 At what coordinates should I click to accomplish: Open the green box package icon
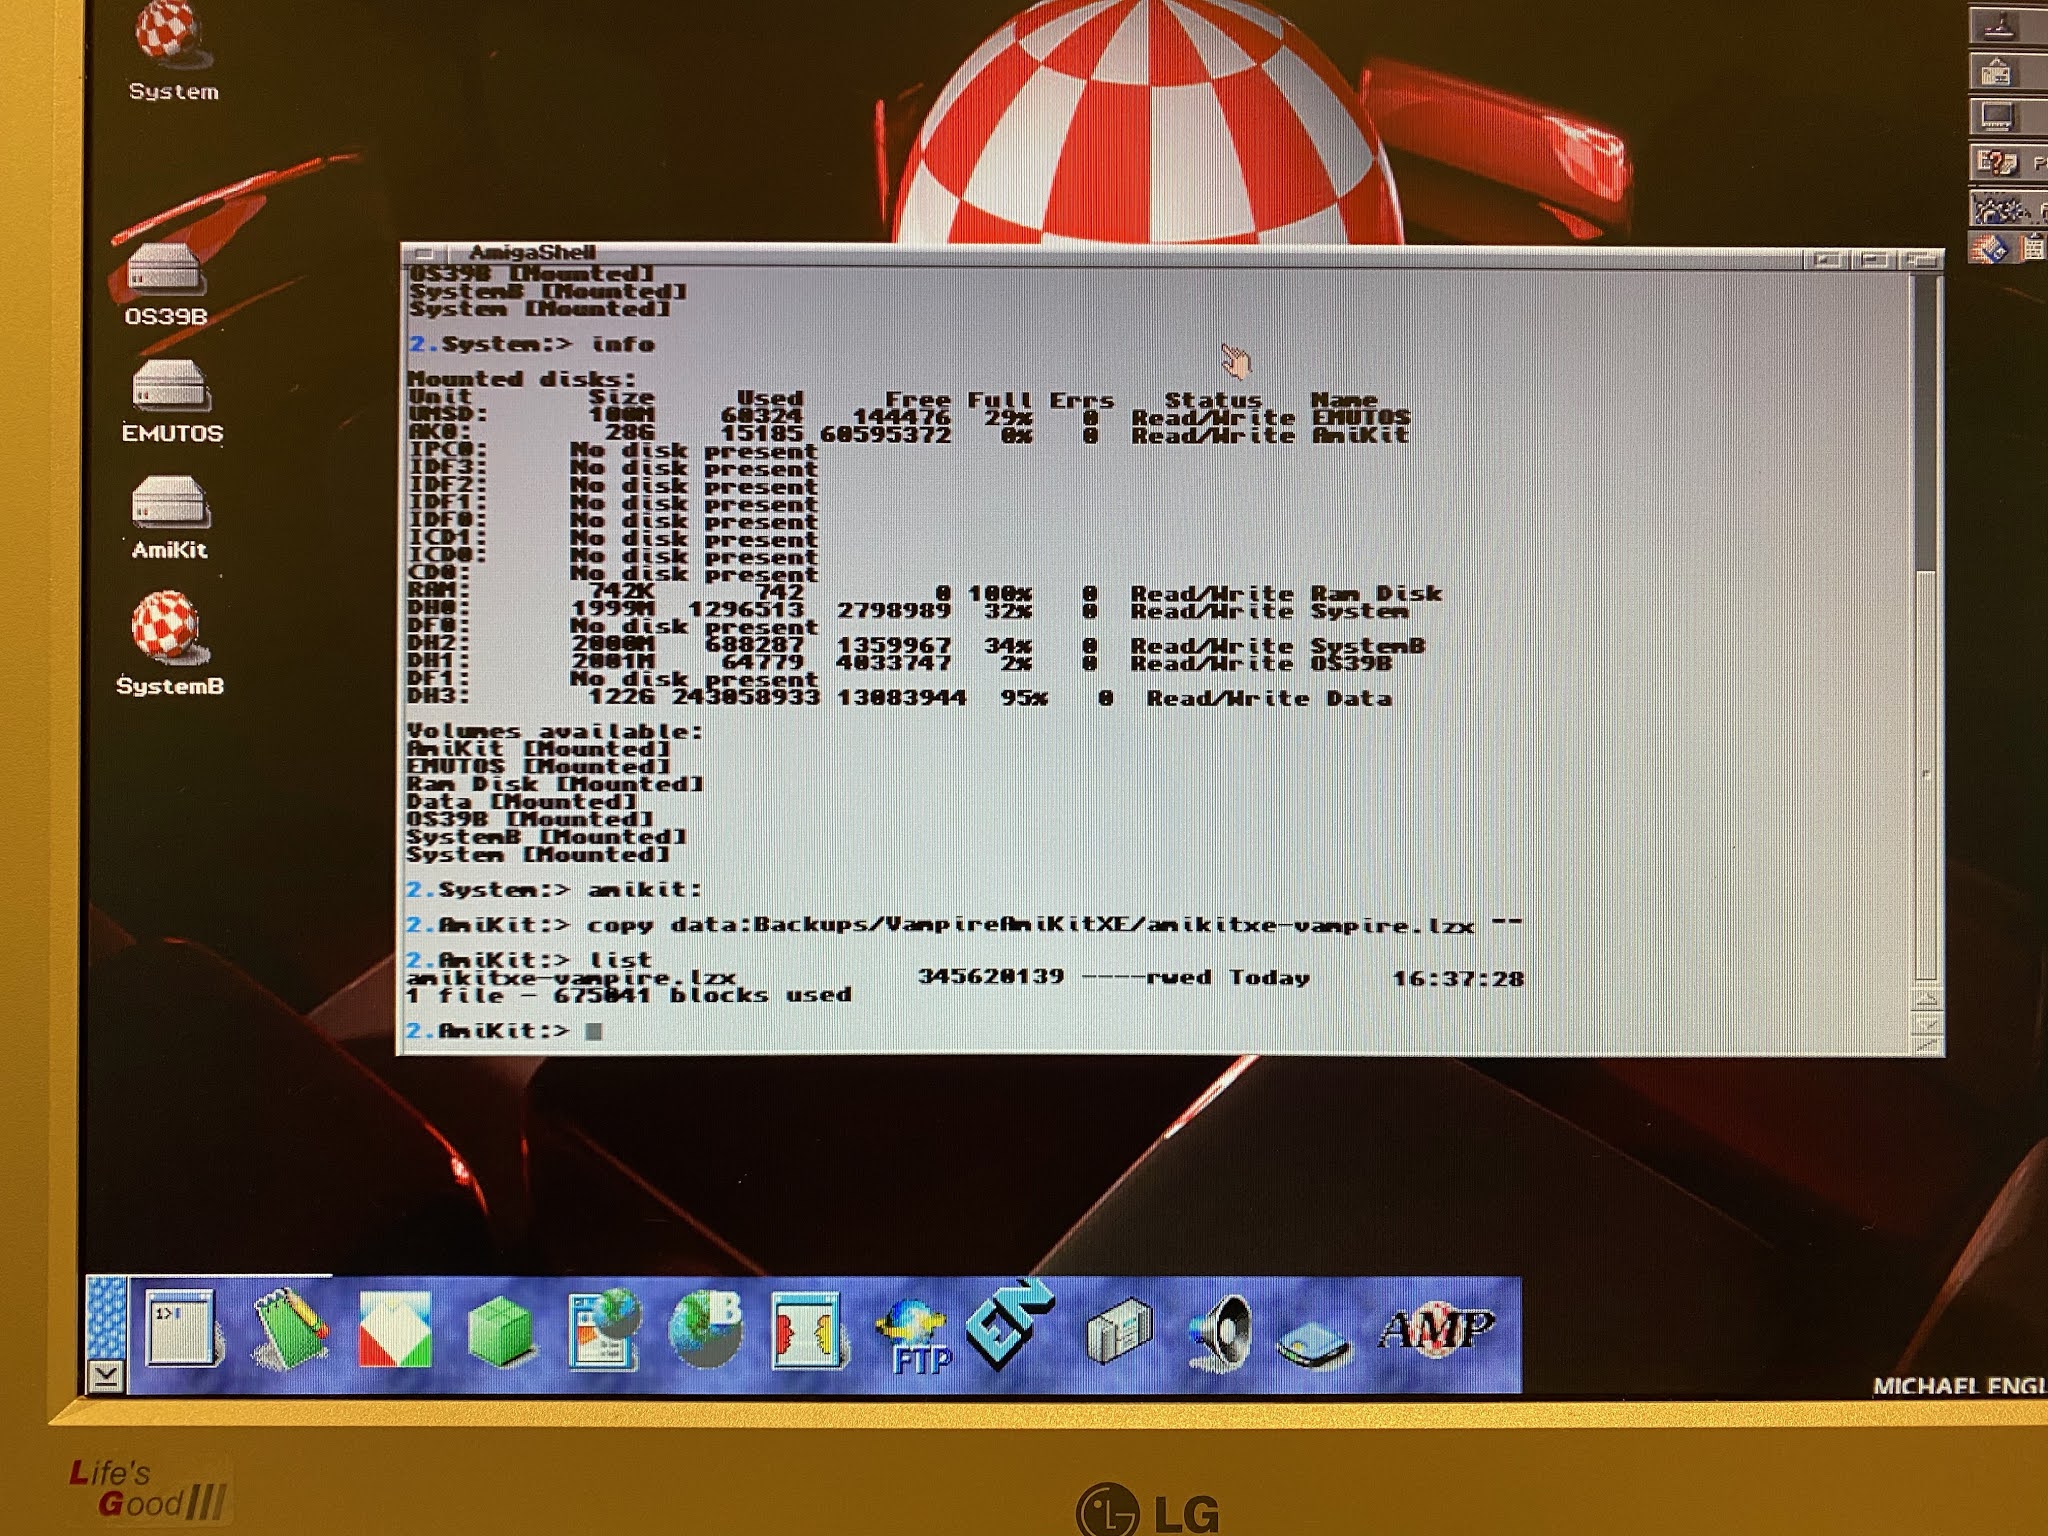coord(500,1332)
